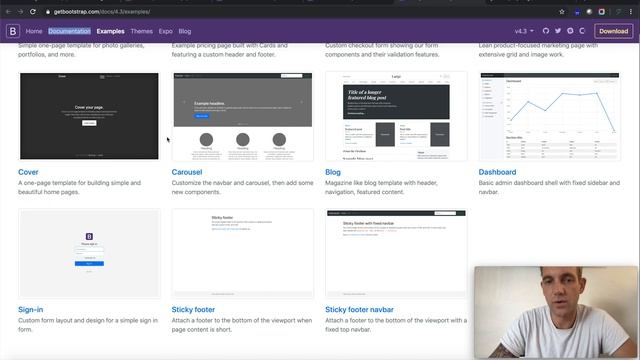Open Themes in navbar

[x=142, y=31]
